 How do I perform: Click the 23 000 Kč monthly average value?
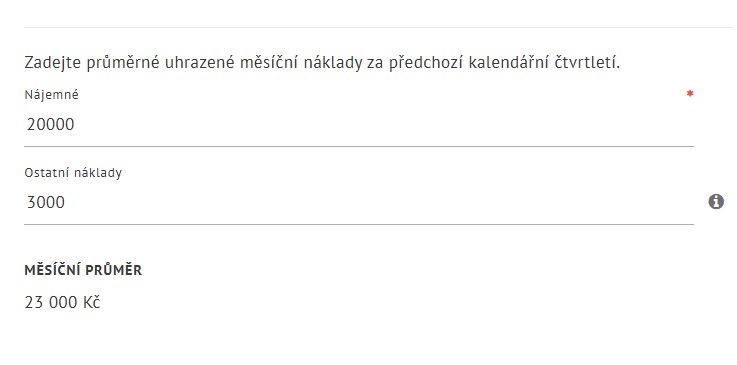(x=62, y=303)
